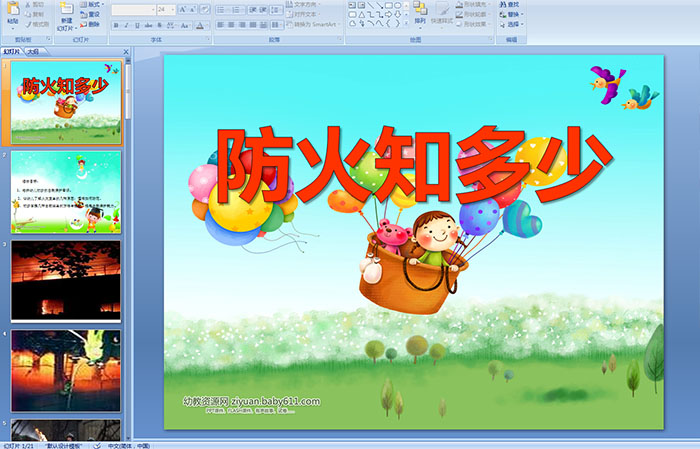This screenshot has width=700, height=449.
Task: Click the New Slide (新建幻灯片) icon
Action: [67, 8]
